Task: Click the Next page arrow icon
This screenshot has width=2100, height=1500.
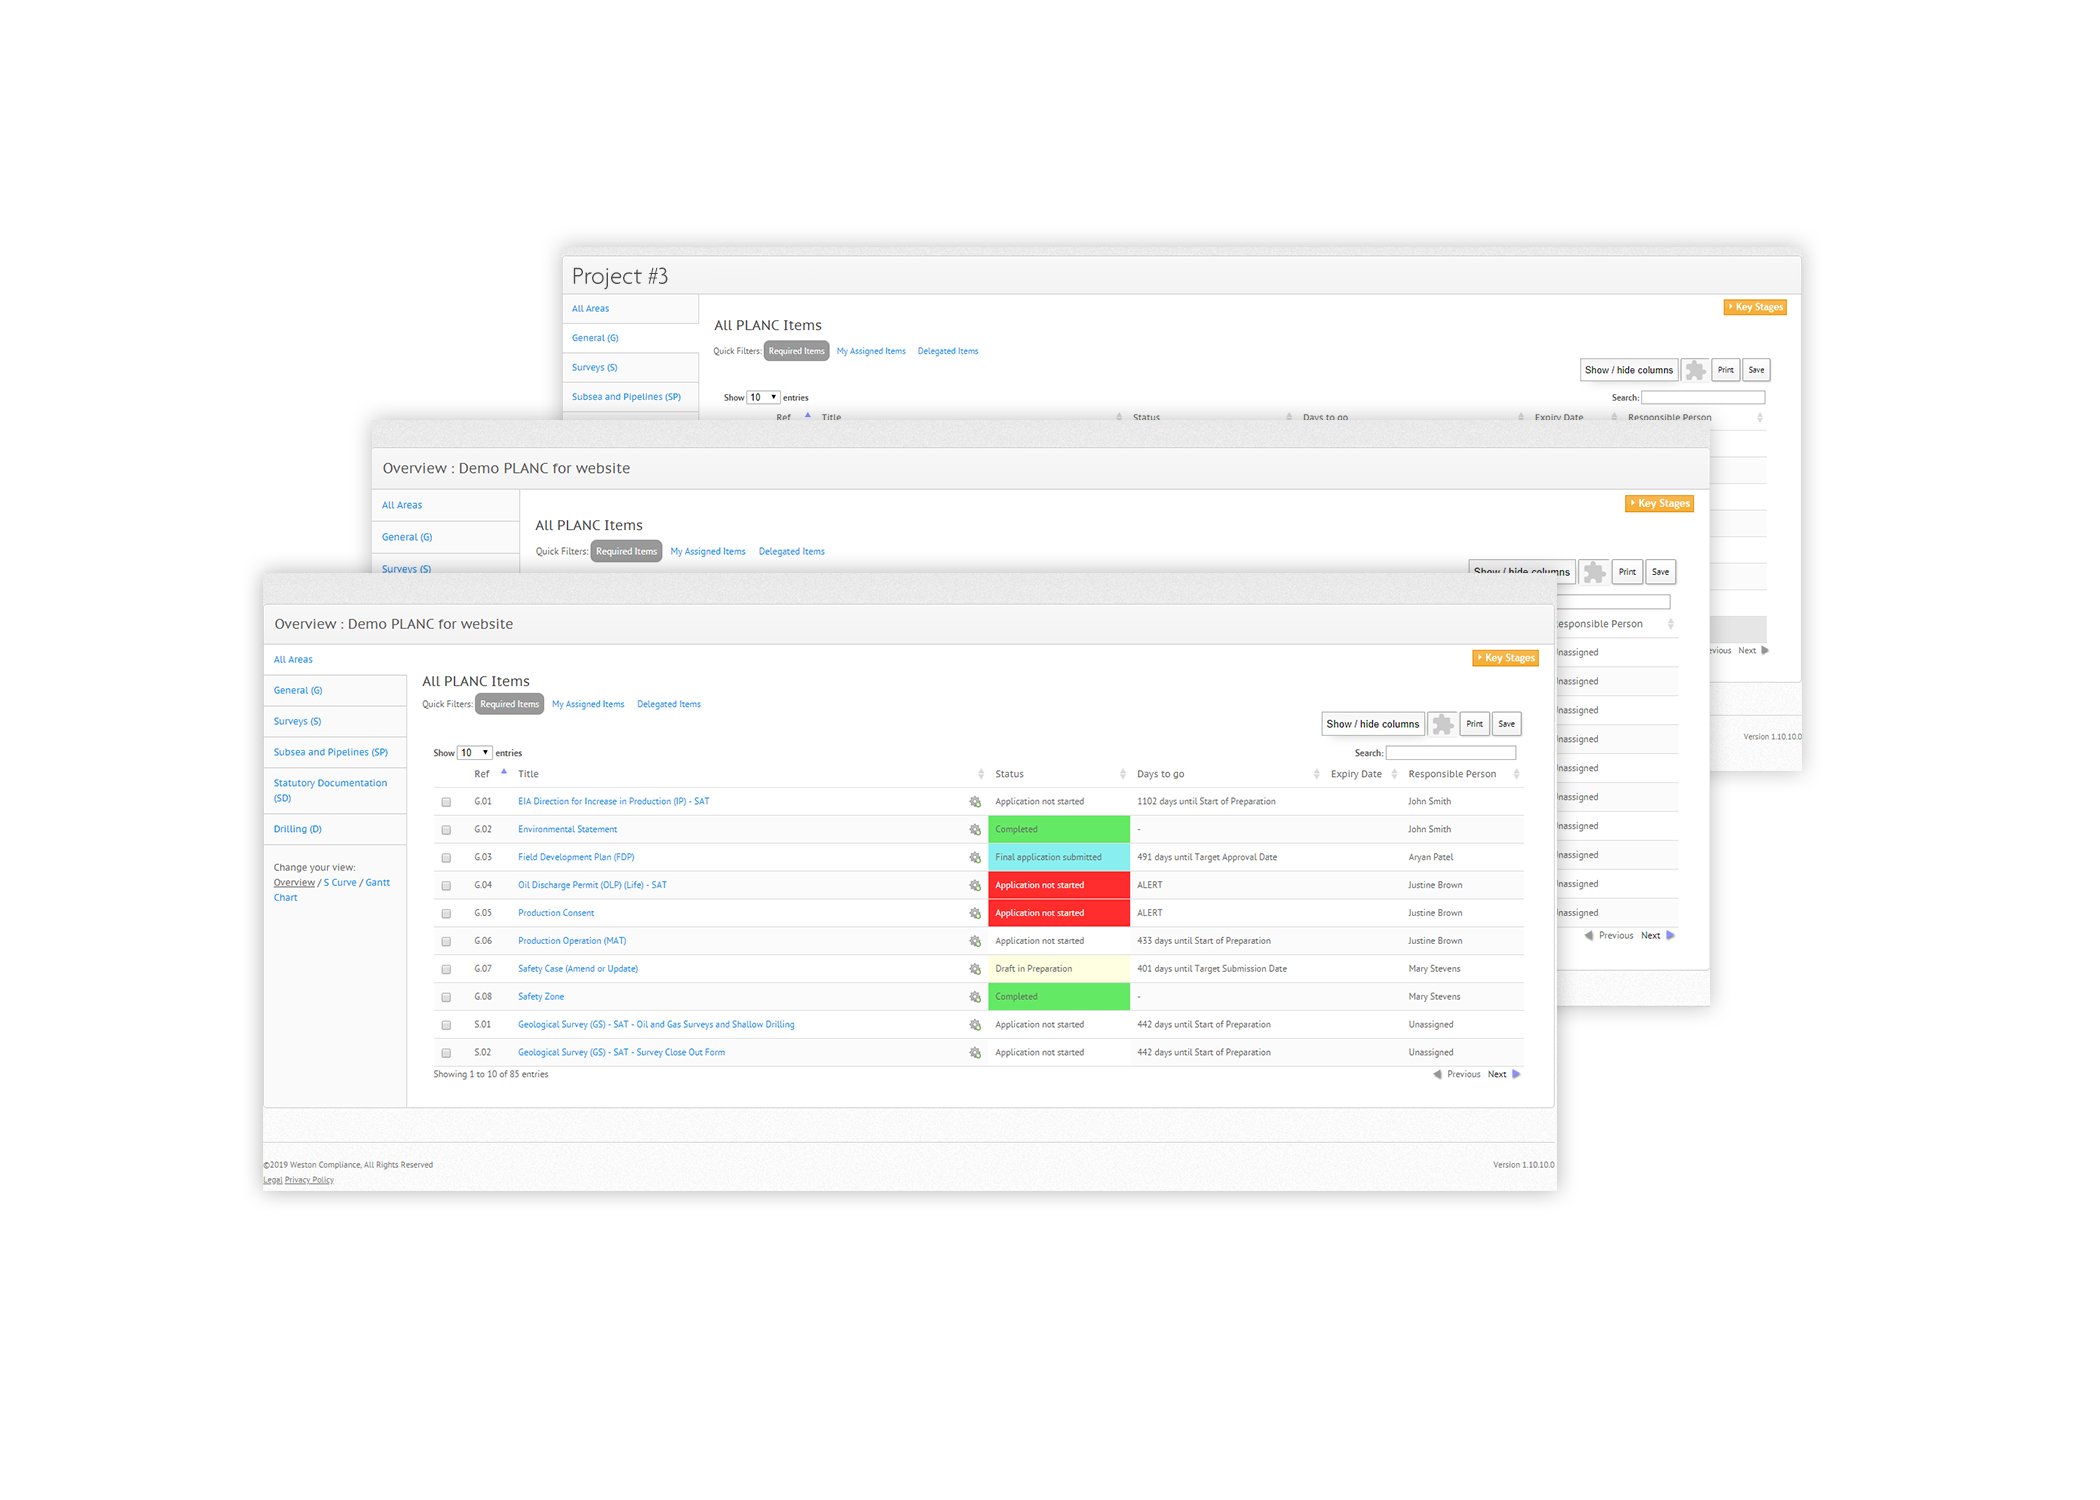Action: point(1516,1075)
